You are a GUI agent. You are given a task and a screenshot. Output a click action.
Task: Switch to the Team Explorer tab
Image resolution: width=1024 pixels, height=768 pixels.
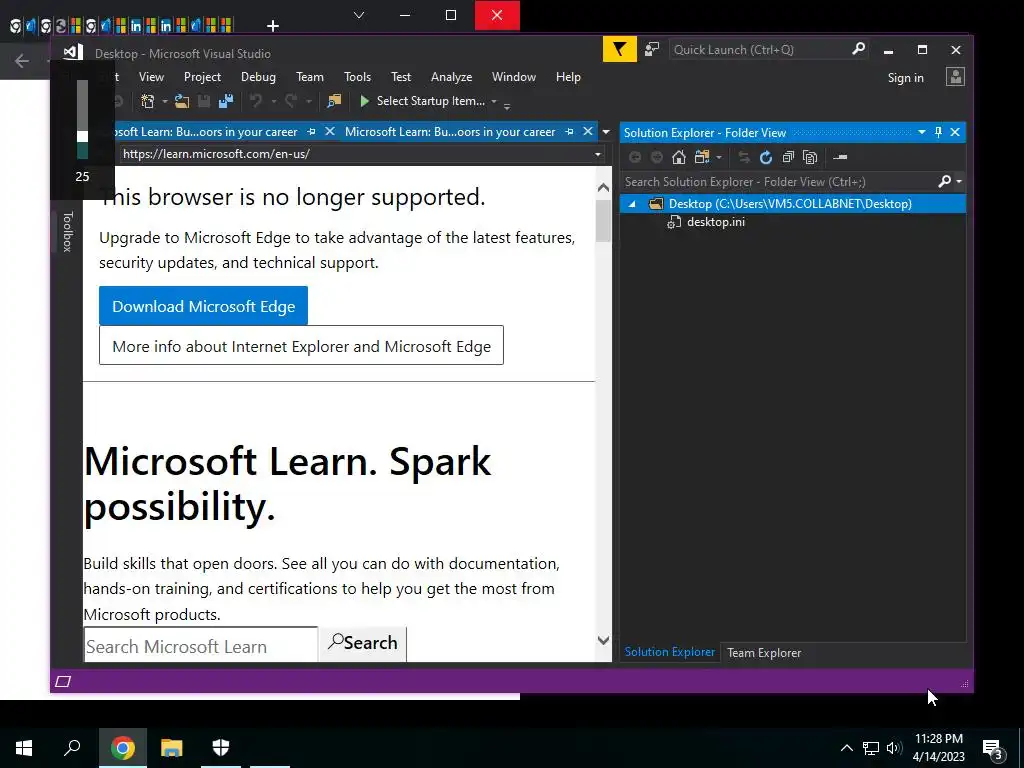pyautogui.click(x=764, y=652)
